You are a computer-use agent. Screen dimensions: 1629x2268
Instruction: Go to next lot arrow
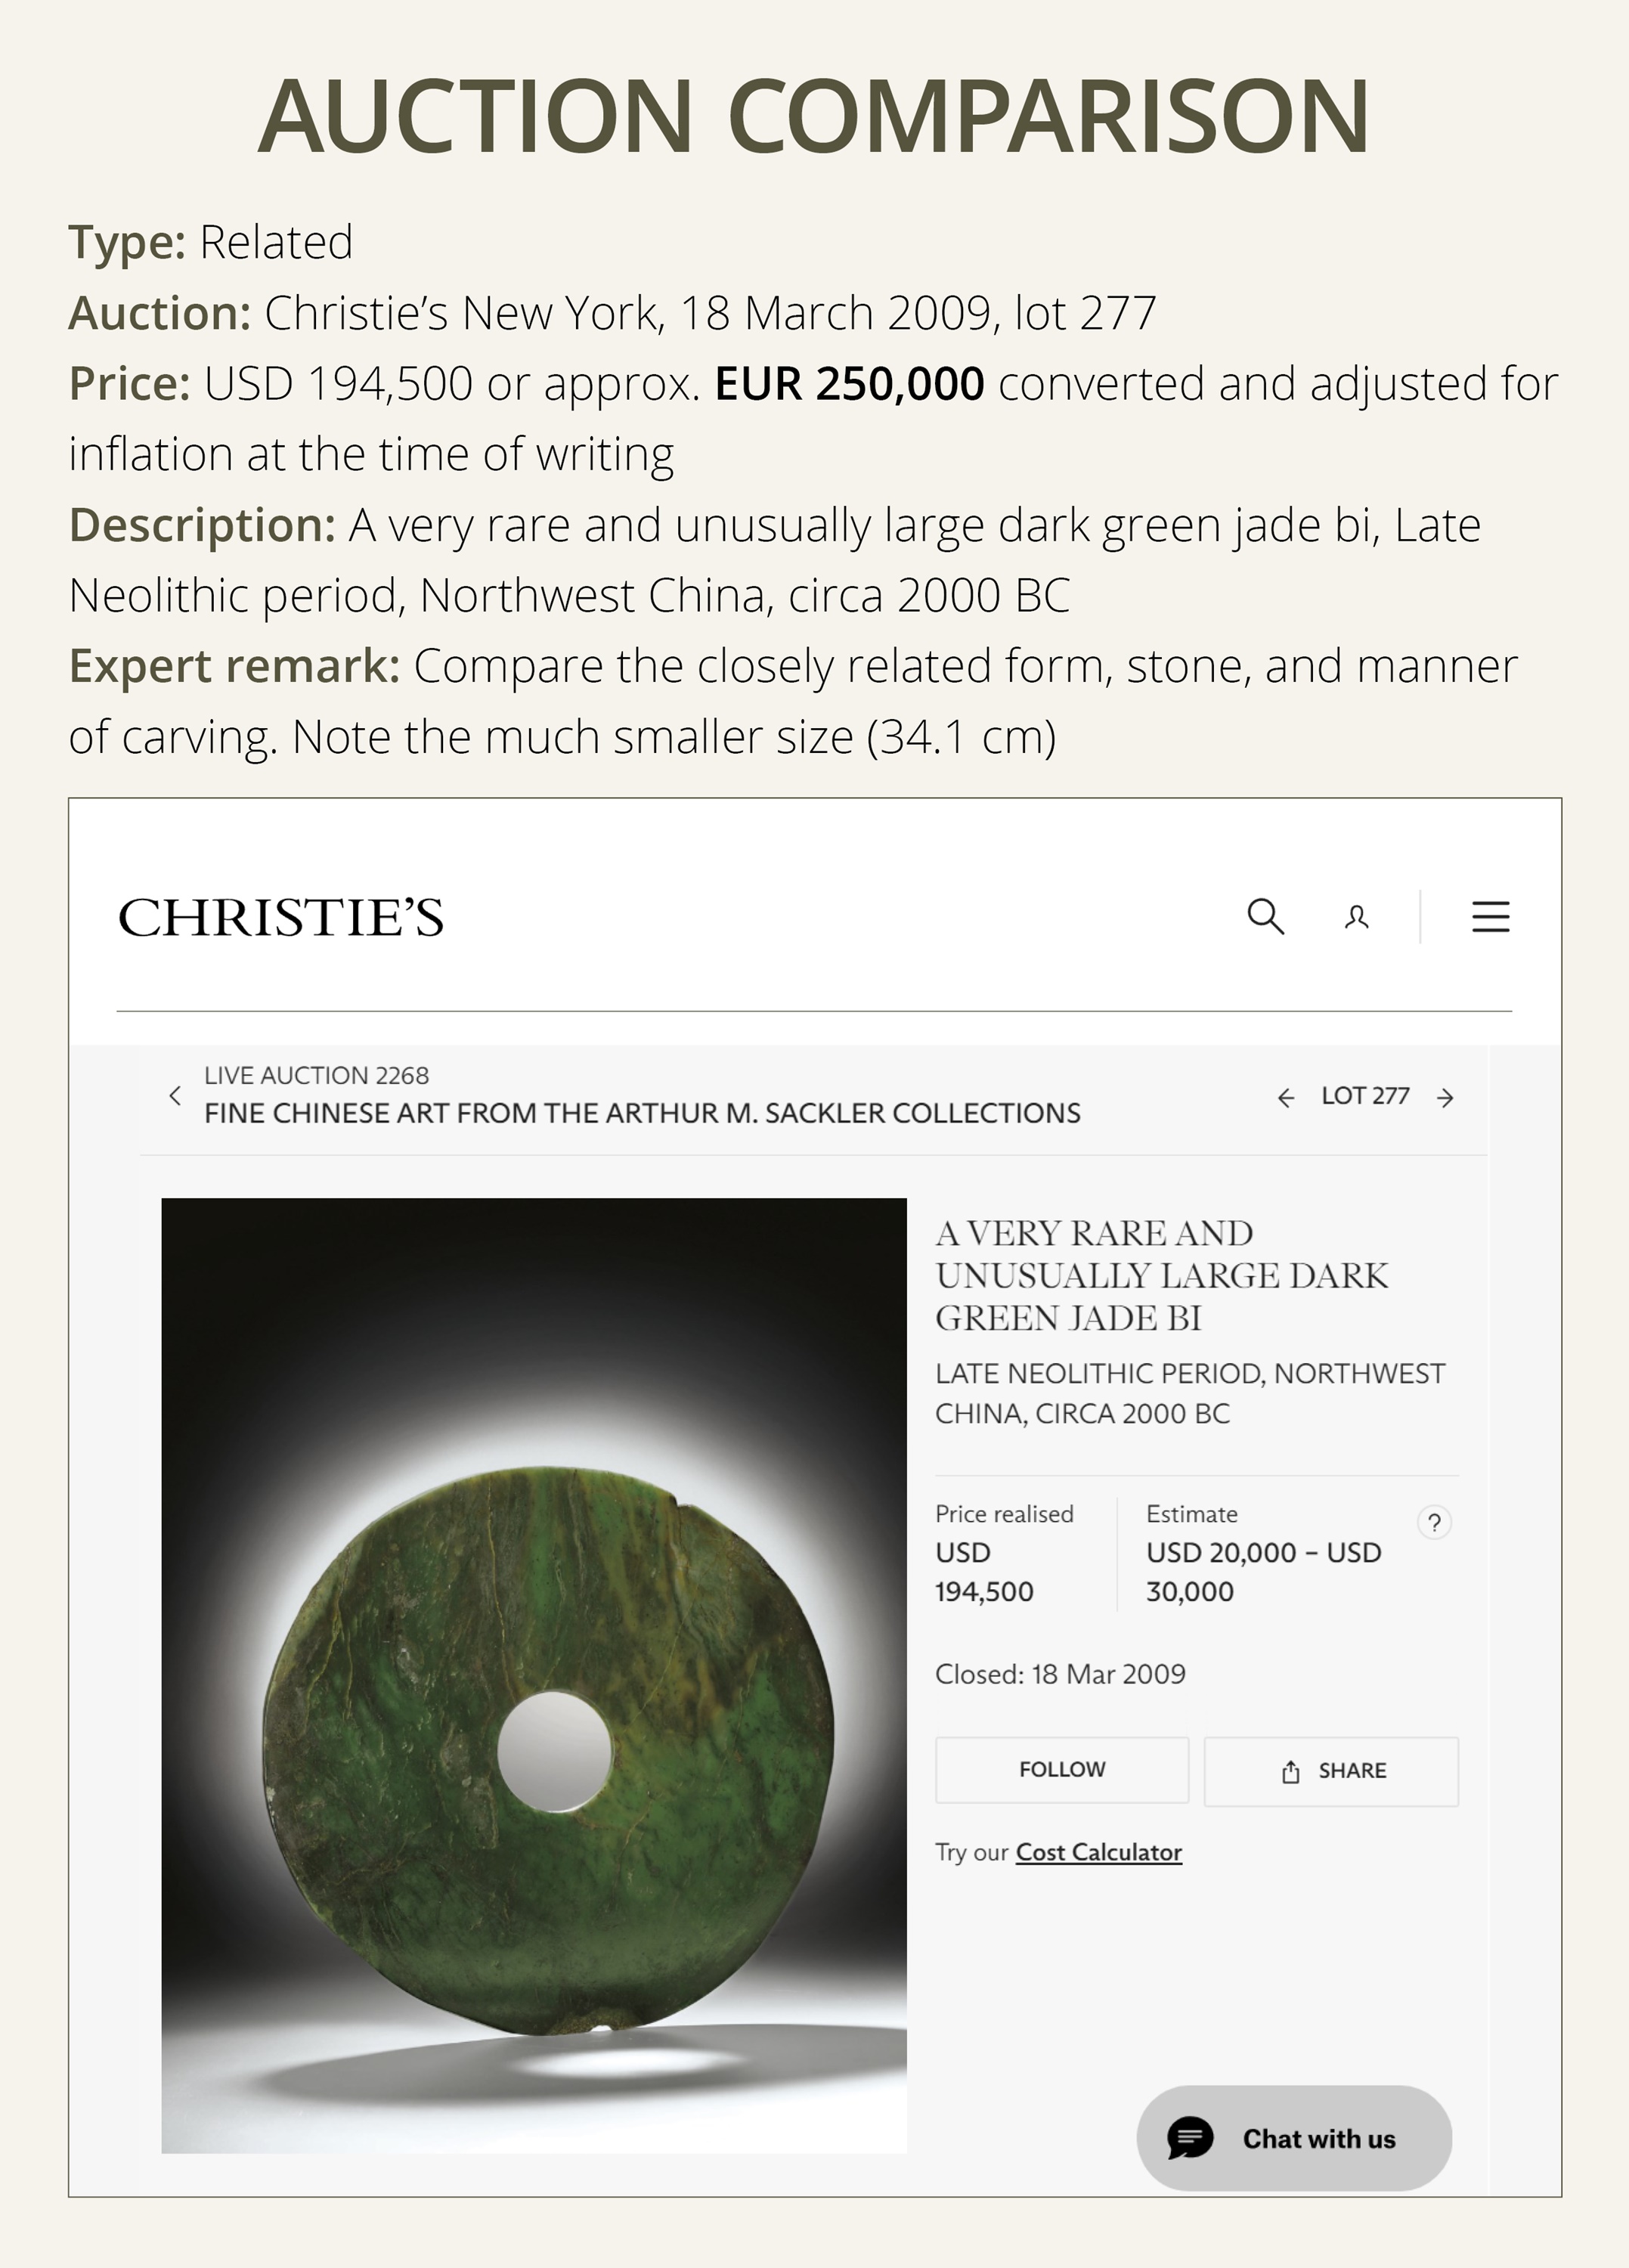click(x=1445, y=1098)
